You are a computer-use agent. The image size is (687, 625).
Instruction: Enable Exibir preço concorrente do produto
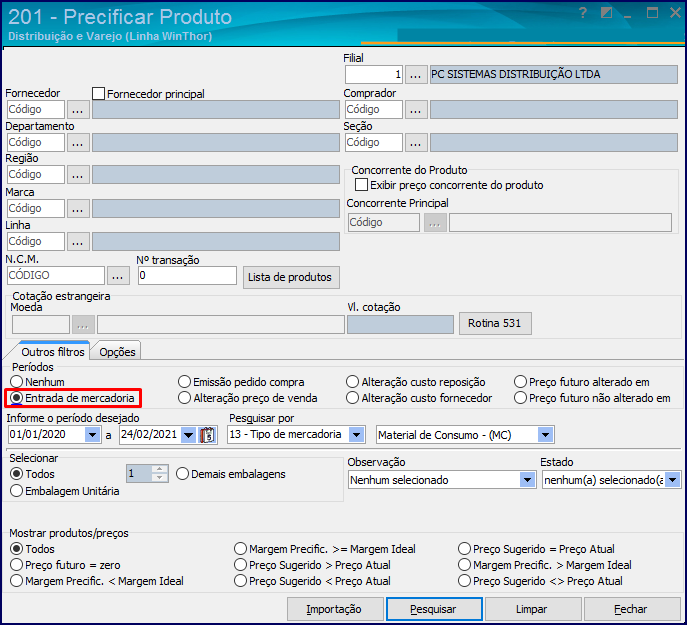(x=361, y=185)
